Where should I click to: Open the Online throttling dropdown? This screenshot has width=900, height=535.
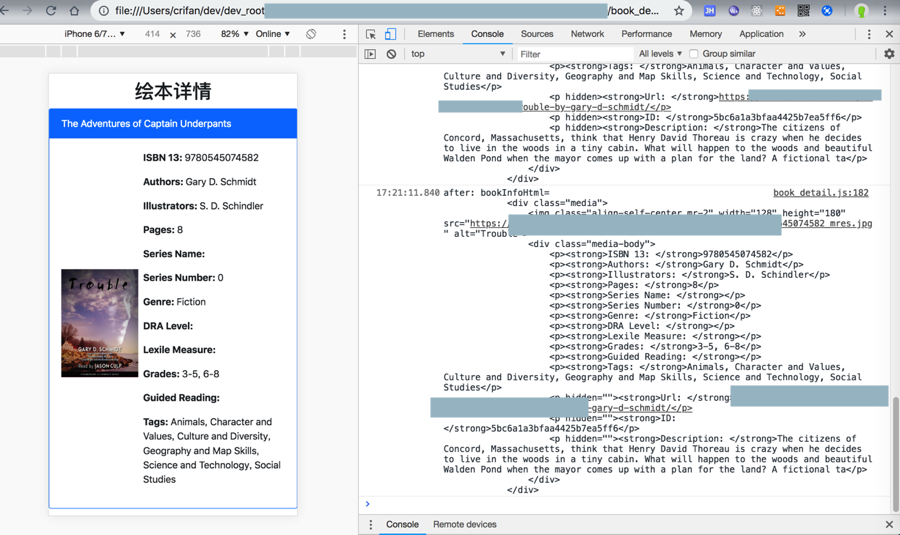273,34
